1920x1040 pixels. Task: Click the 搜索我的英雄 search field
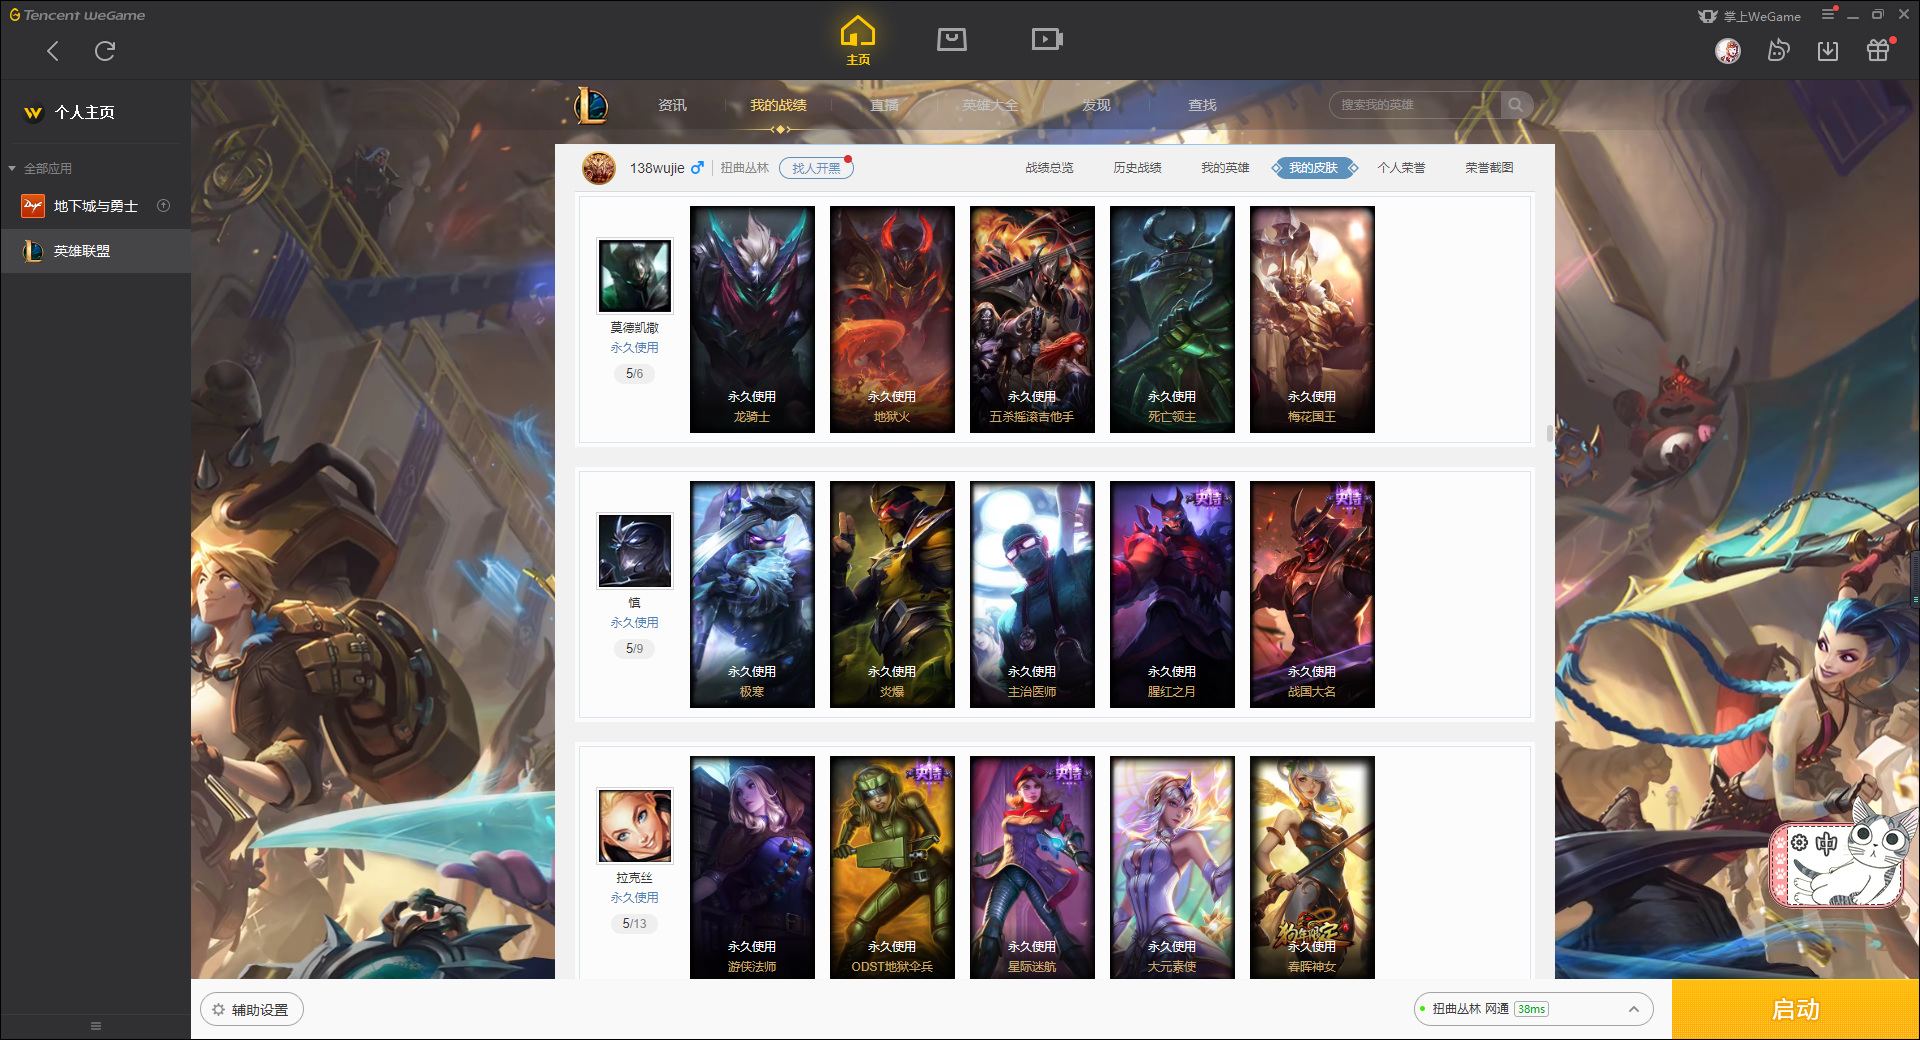click(1415, 105)
